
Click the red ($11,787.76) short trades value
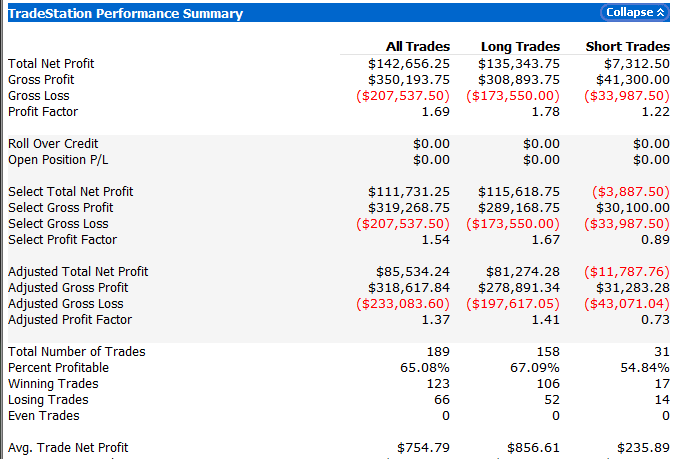[x=626, y=272]
